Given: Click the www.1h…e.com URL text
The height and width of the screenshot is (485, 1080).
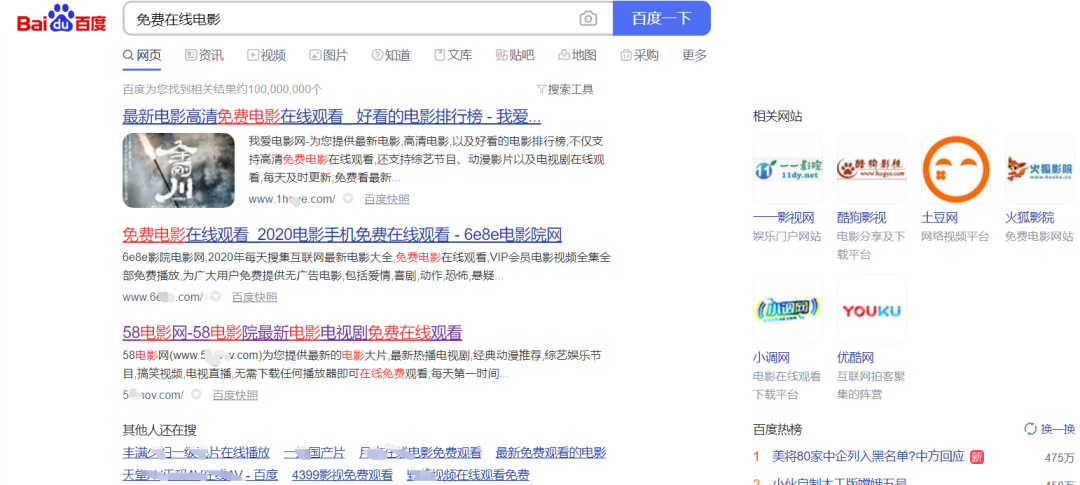Looking at the screenshot, I should tap(292, 199).
